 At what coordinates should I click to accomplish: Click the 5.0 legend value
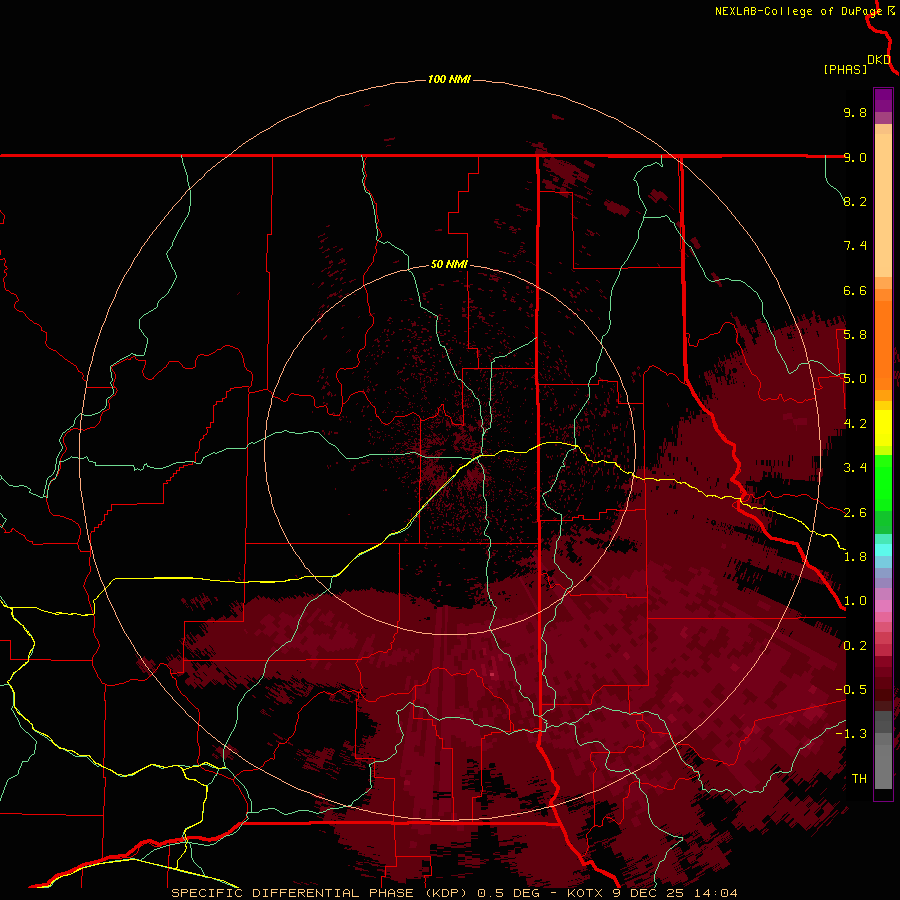(855, 379)
